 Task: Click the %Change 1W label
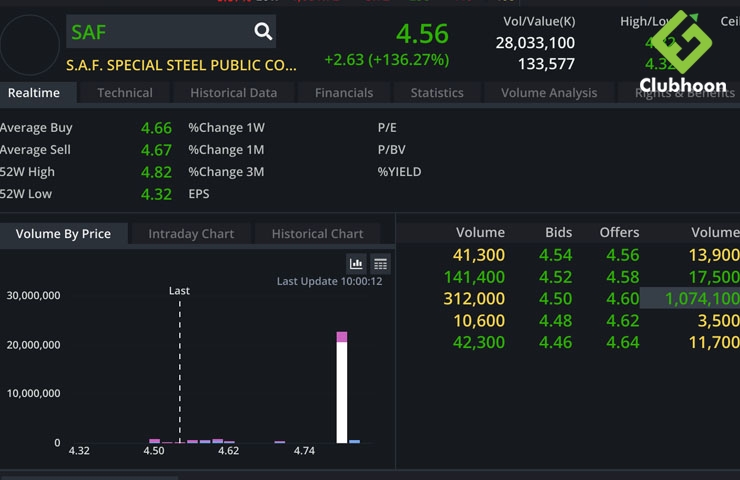[227, 128]
